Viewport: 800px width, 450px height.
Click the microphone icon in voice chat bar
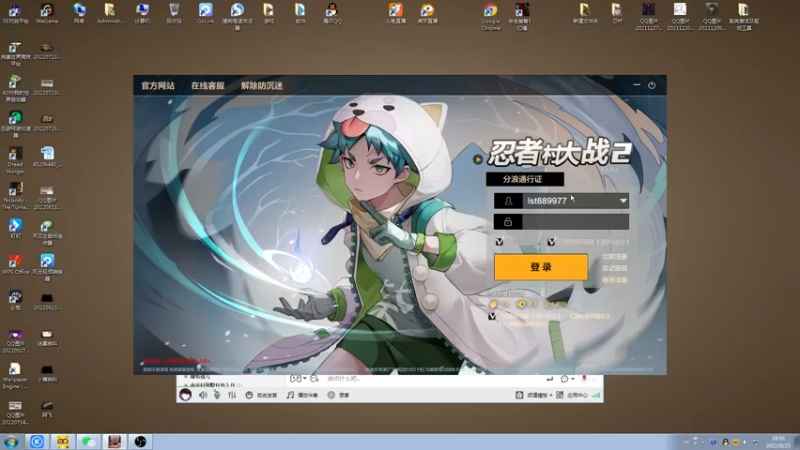(x=217, y=395)
